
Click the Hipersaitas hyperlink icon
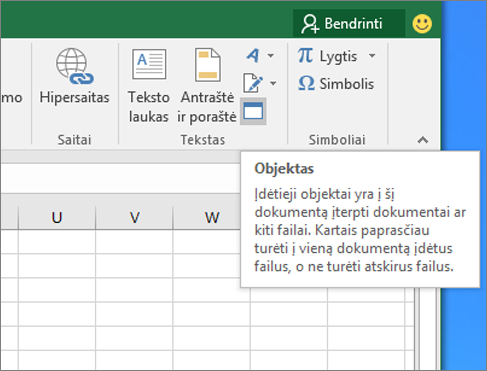pos(75,66)
